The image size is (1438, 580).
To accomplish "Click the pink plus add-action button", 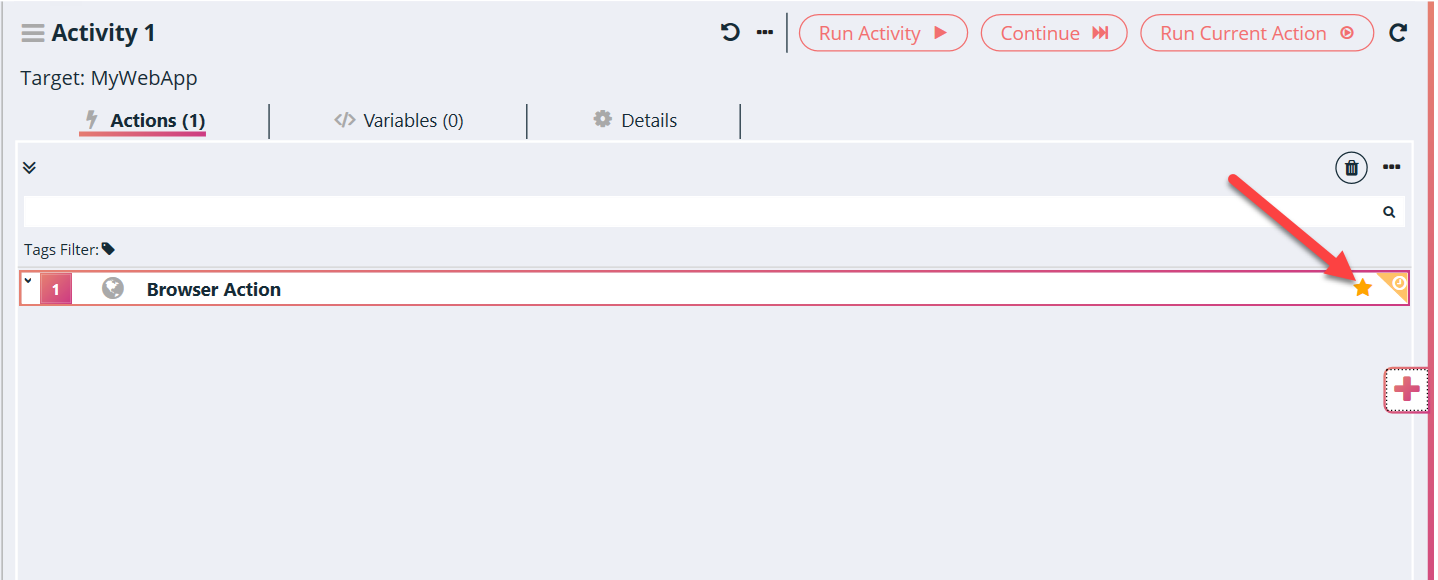I will [x=1407, y=390].
